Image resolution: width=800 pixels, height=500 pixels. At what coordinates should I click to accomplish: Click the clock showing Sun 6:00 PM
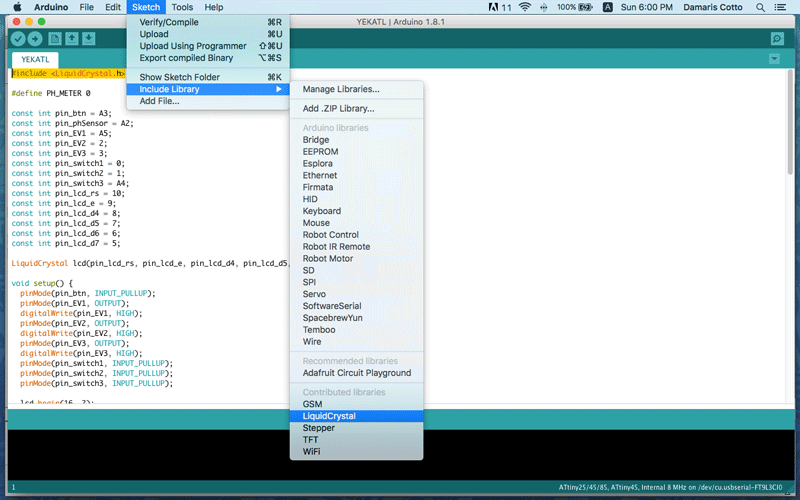tap(646, 7)
